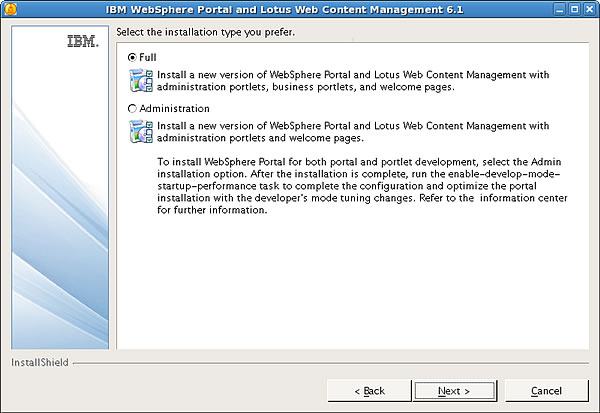Click the InstallShield label at bottom
Screen dimensions: 600x413
(40, 362)
